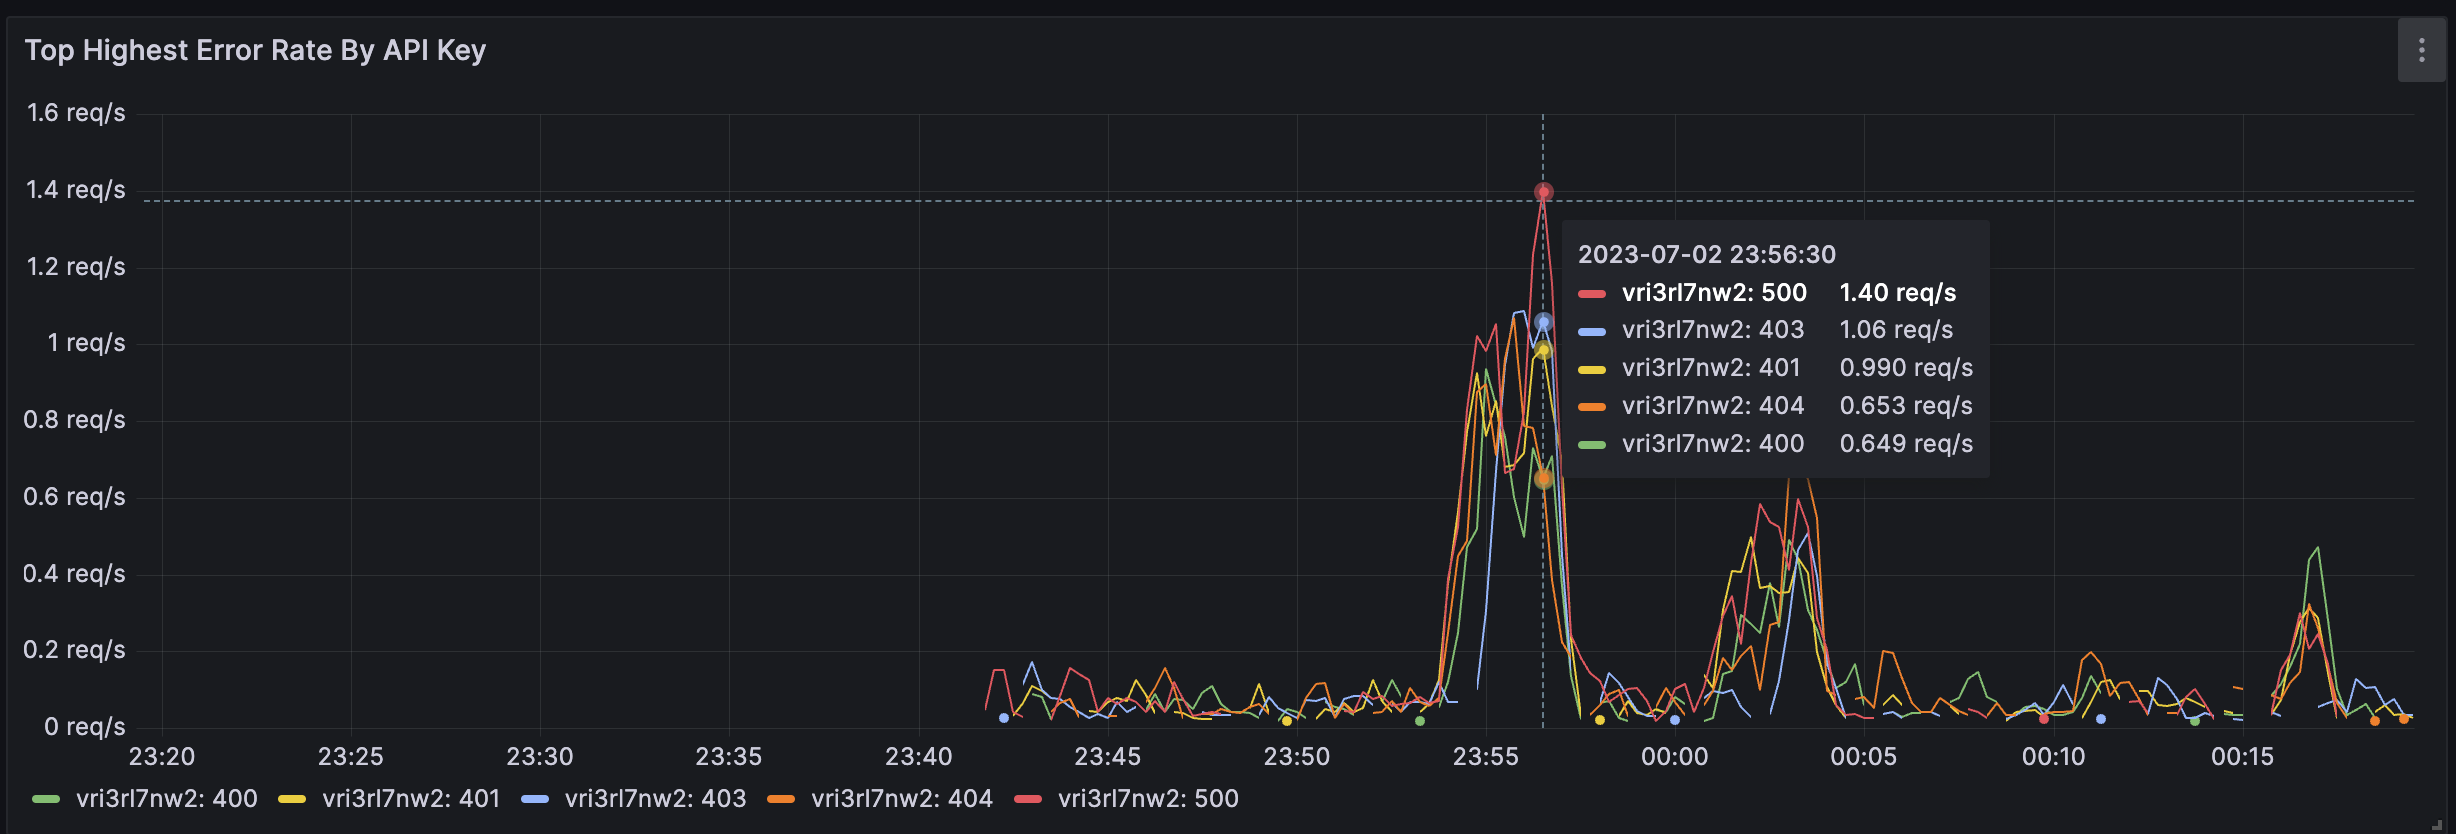The image size is (2456, 834).
Task: Click the yellow 401 data point at cursor
Action: point(1544,349)
